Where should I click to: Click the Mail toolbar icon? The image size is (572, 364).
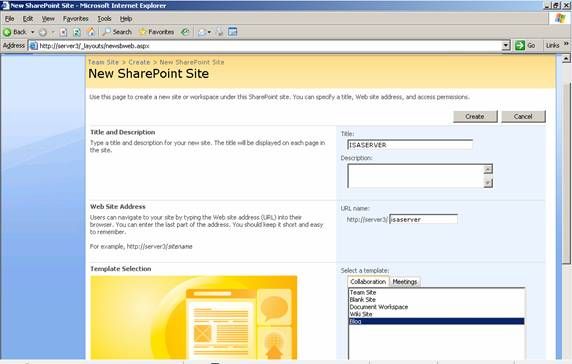pos(202,32)
